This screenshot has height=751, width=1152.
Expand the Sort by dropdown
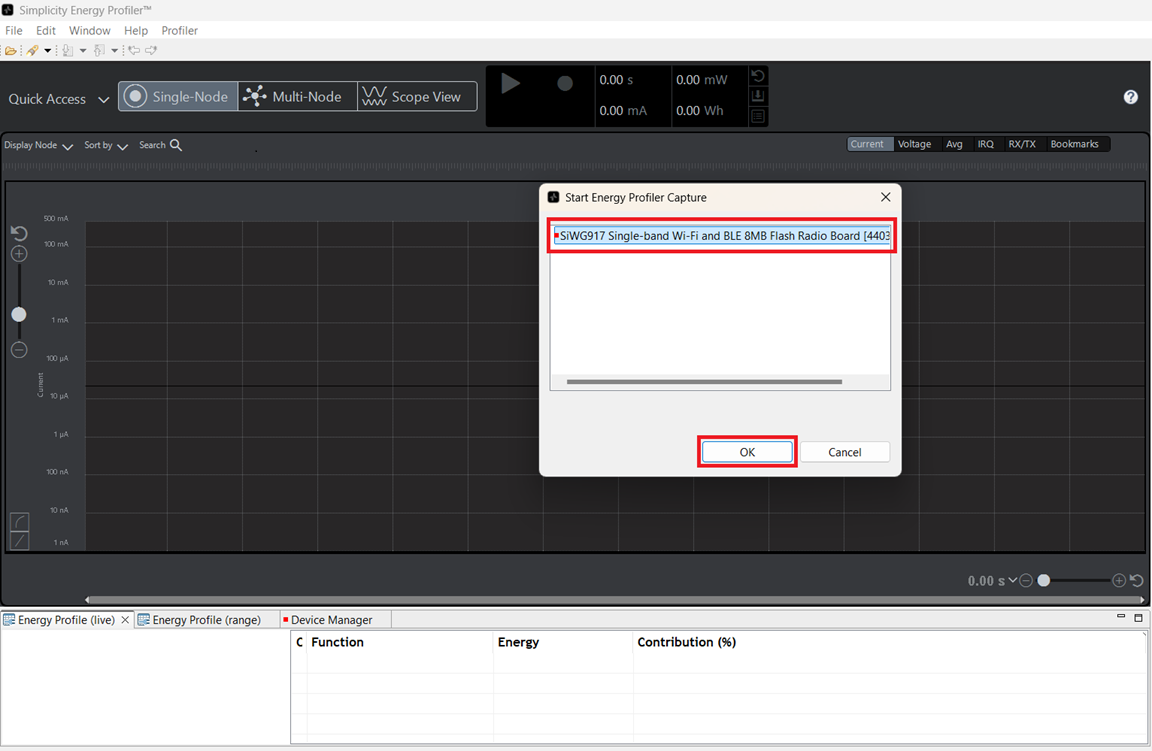(x=104, y=145)
